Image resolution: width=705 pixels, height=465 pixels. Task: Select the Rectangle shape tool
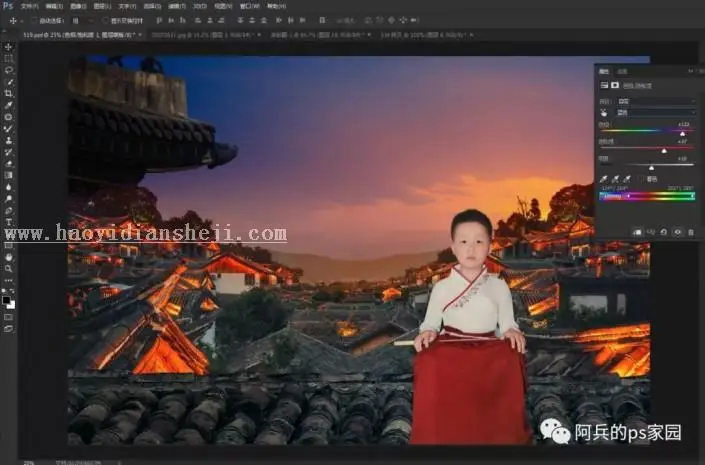point(9,246)
